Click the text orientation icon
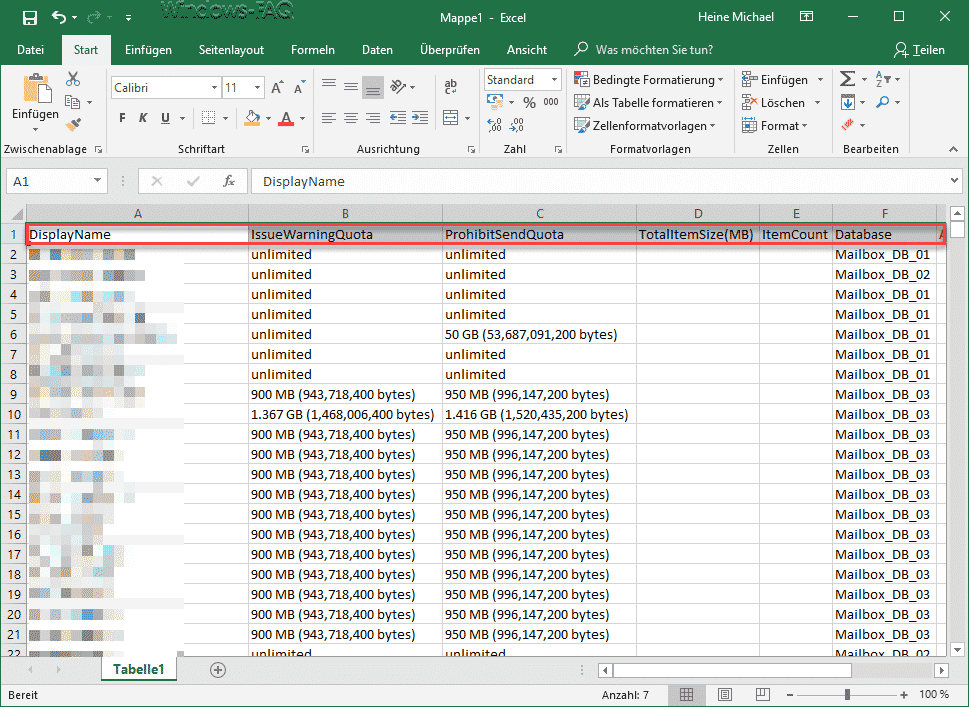 pos(399,87)
